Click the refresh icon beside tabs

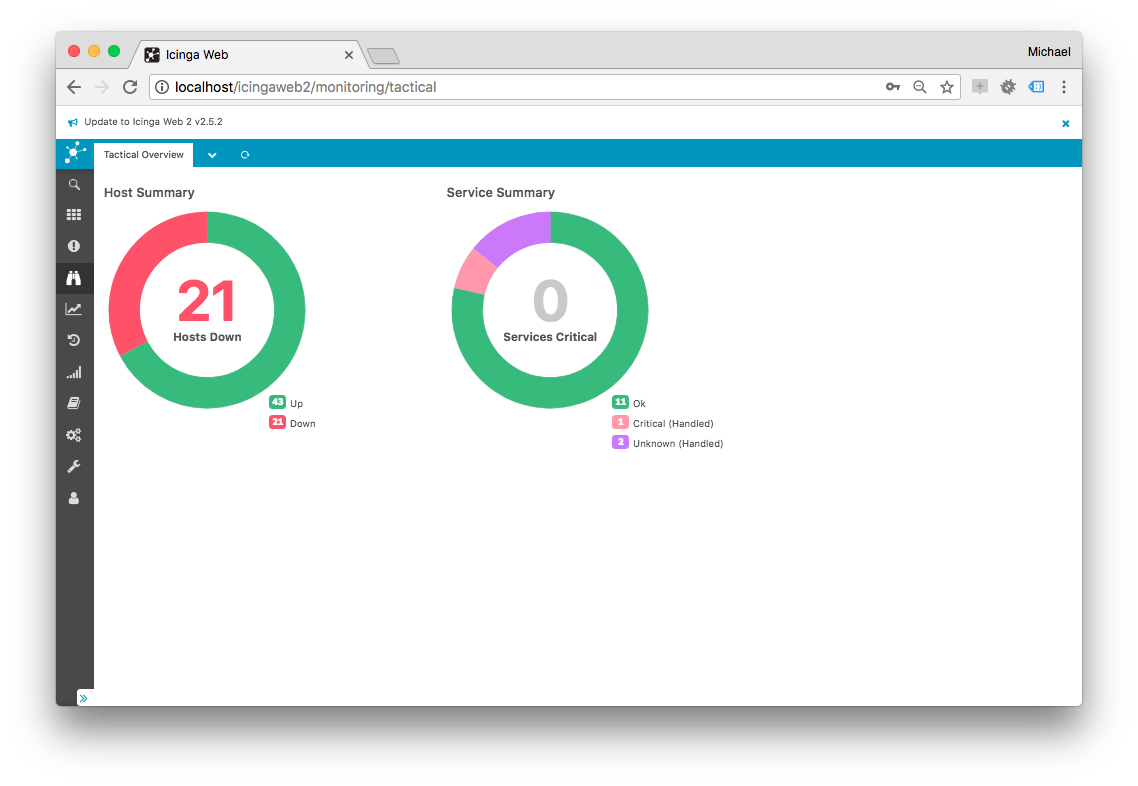(x=245, y=155)
